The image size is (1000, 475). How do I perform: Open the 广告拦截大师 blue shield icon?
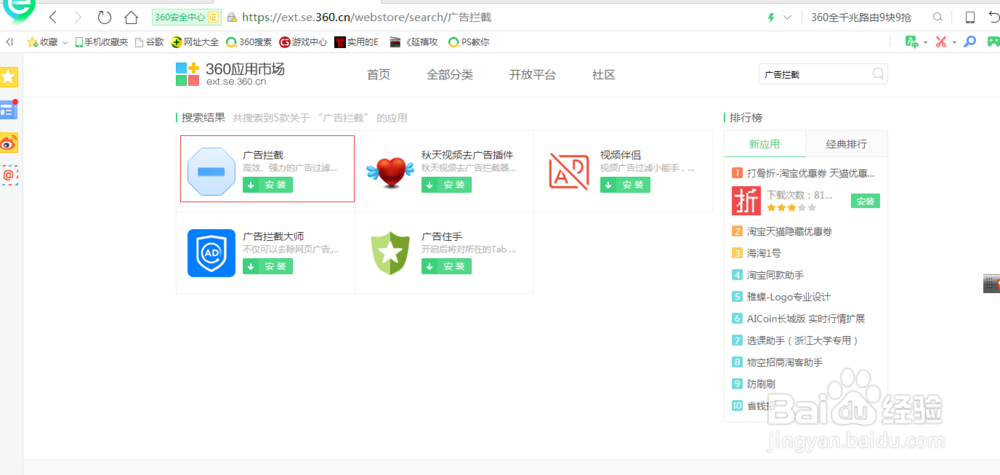click(x=211, y=253)
